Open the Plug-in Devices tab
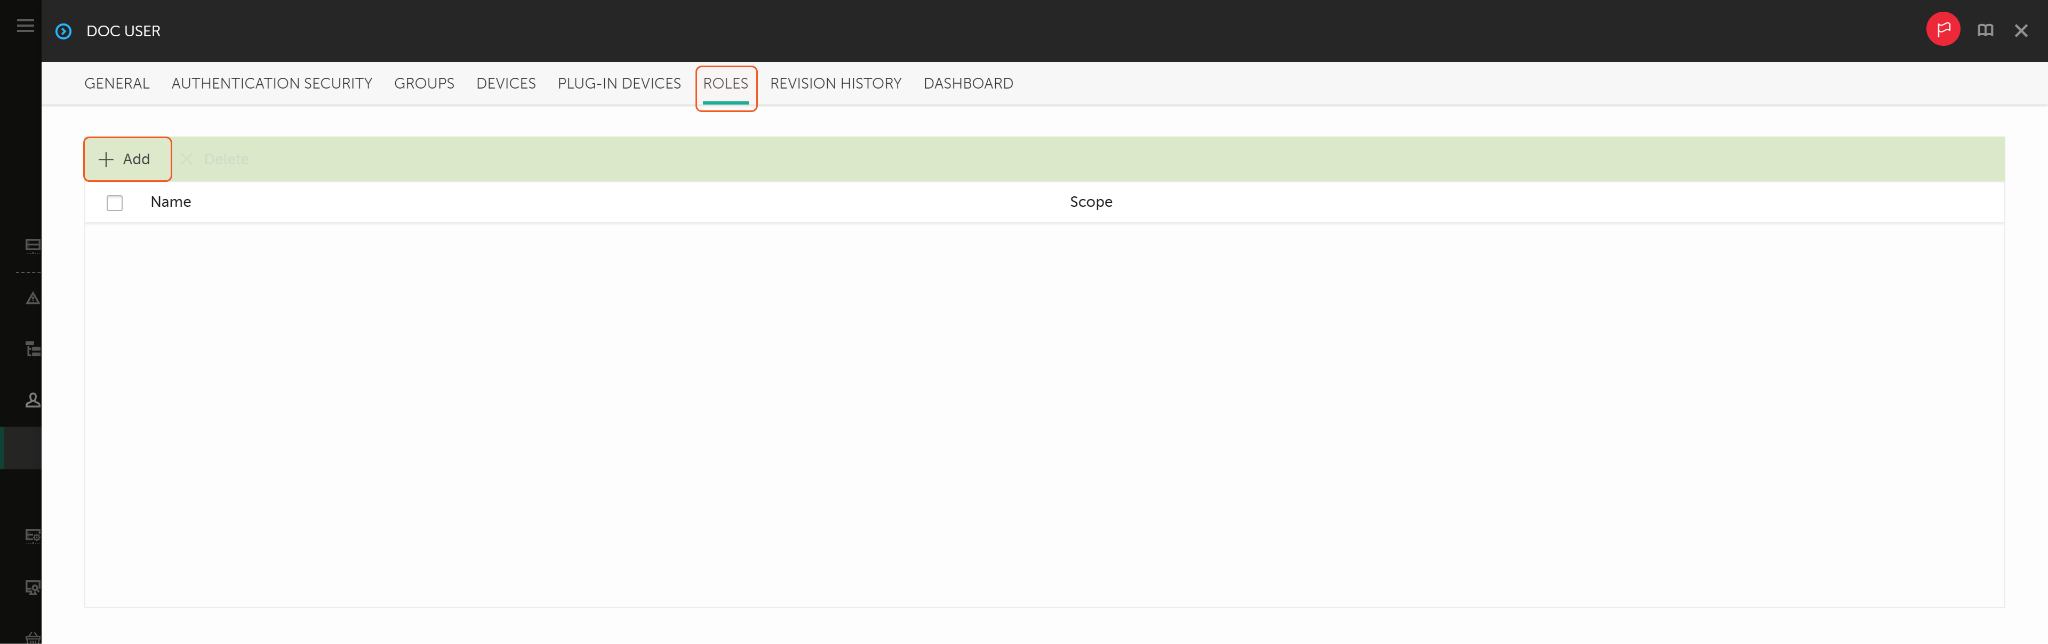The image size is (2048, 644). [619, 84]
